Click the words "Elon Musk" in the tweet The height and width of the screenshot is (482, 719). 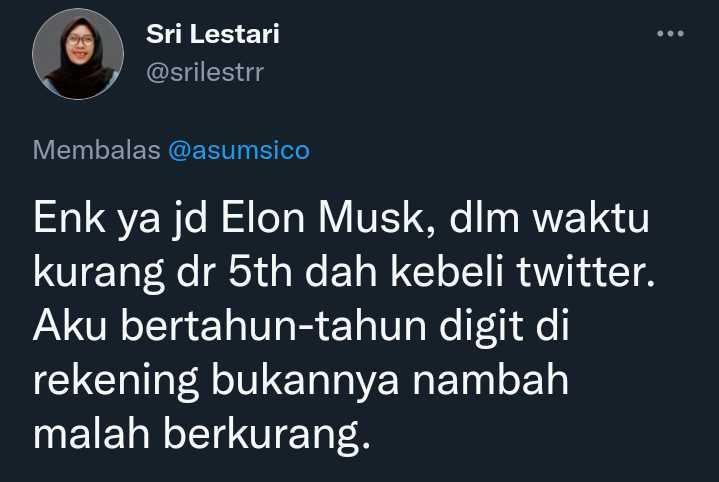tap(321, 217)
